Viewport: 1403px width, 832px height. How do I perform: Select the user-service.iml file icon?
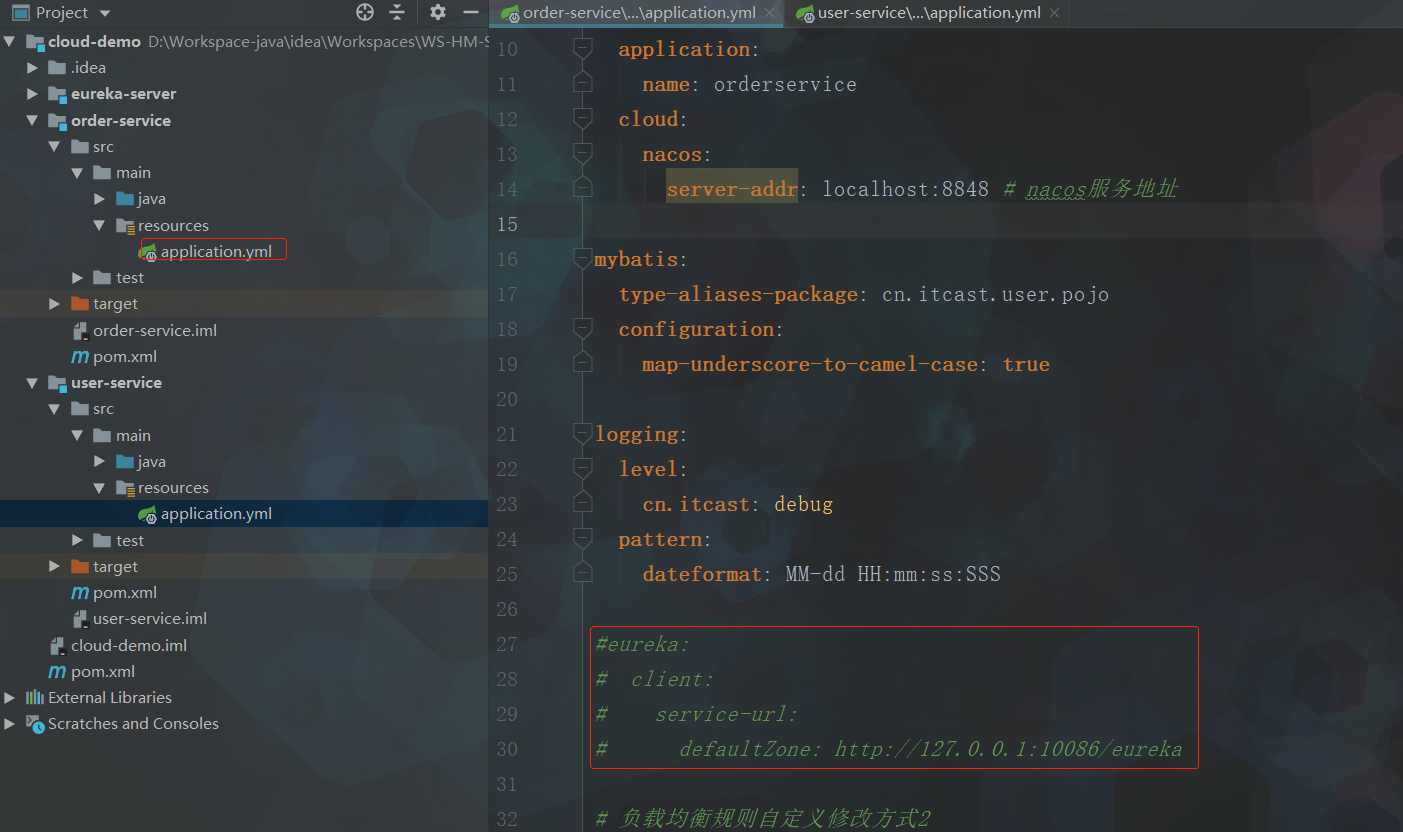pyautogui.click(x=80, y=619)
